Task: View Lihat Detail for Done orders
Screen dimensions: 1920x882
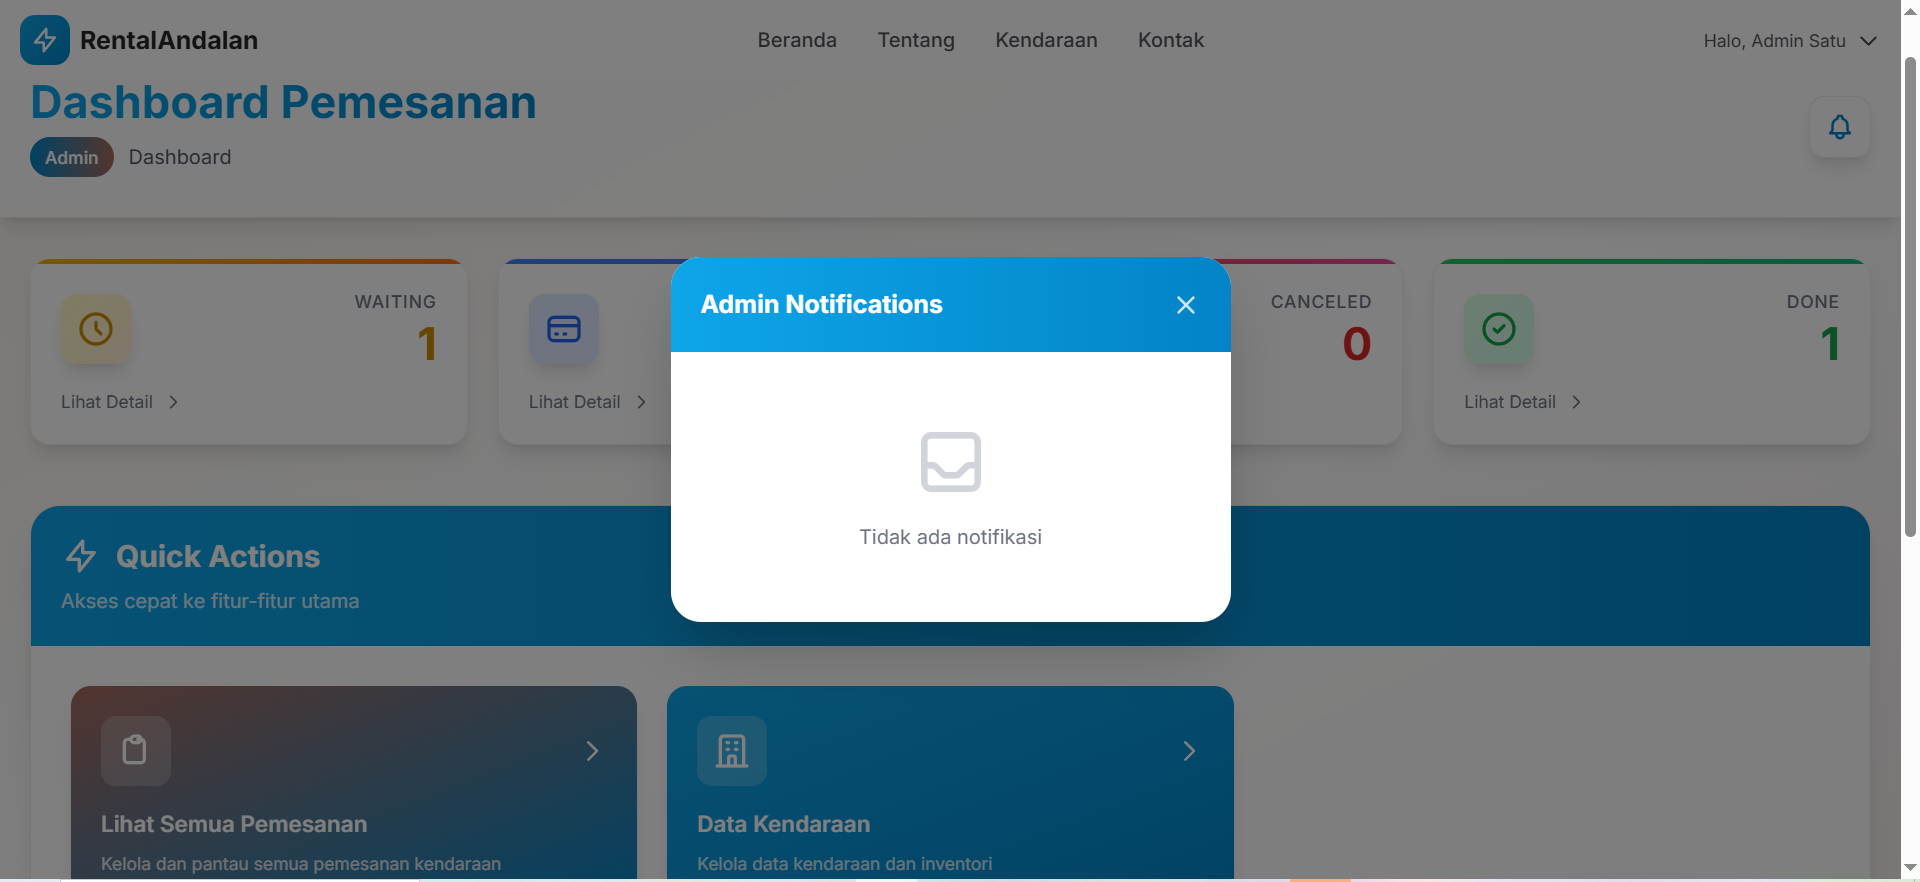Action: (x=1522, y=402)
